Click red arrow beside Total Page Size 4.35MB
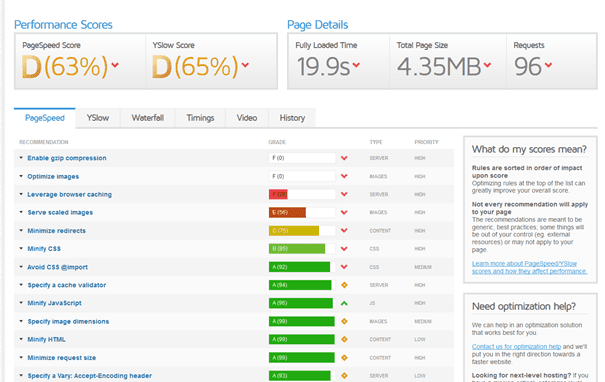The height and width of the screenshot is (382, 605). point(487,65)
